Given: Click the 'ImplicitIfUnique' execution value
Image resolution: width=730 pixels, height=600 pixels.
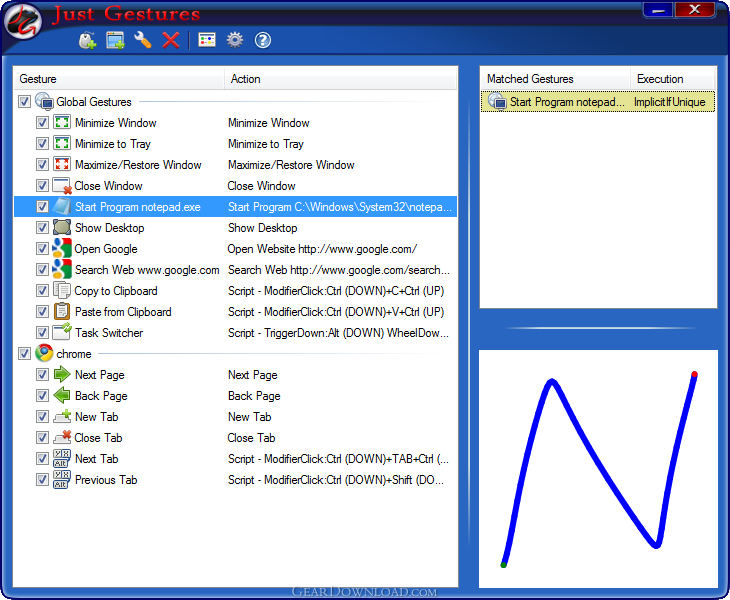Looking at the screenshot, I should pos(669,101).
